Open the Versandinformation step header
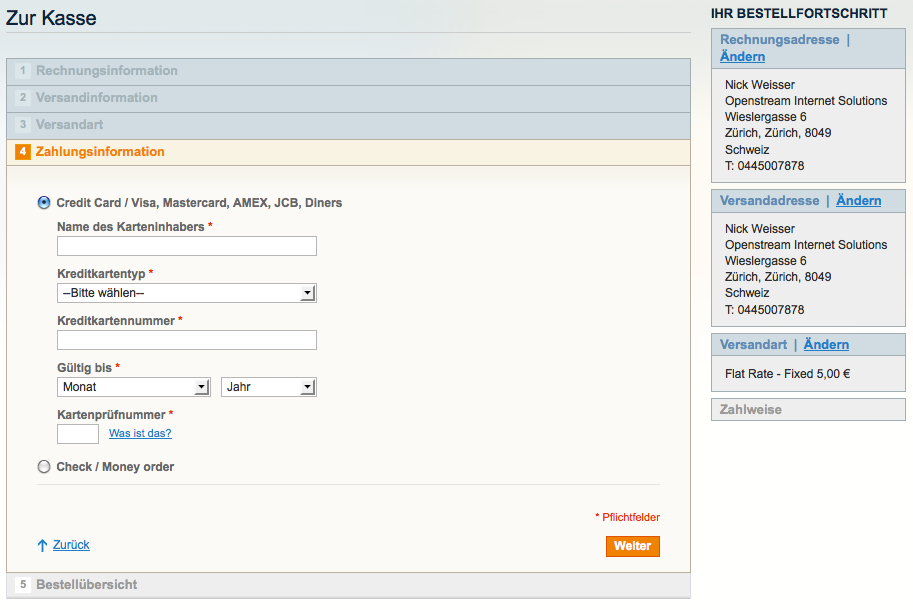Image resolution: width=913 pixels, height=610 pixels. (x=97, y=98)
